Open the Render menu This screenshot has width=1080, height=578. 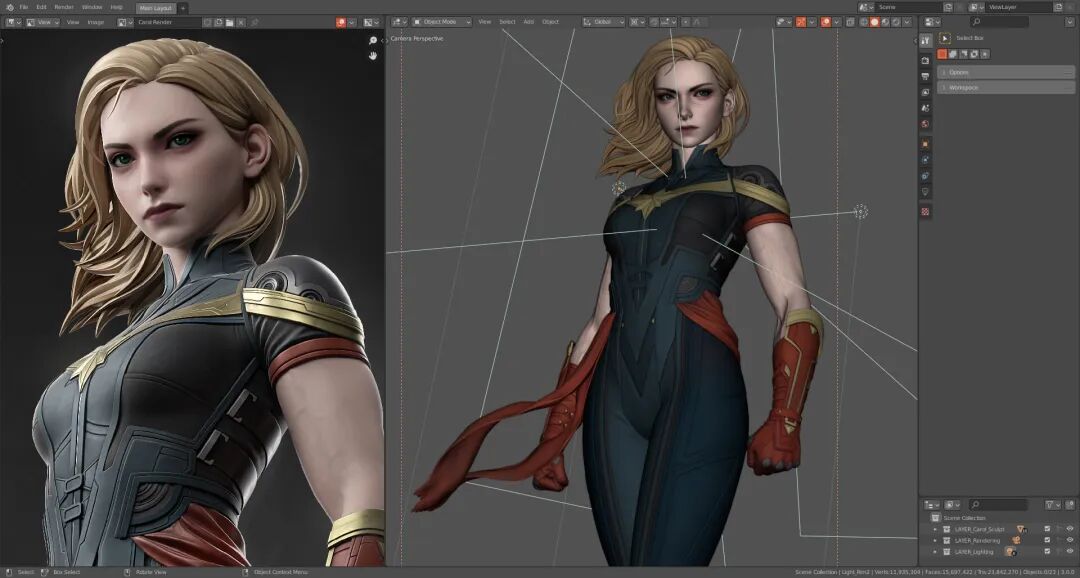click(x=64, y=7)
